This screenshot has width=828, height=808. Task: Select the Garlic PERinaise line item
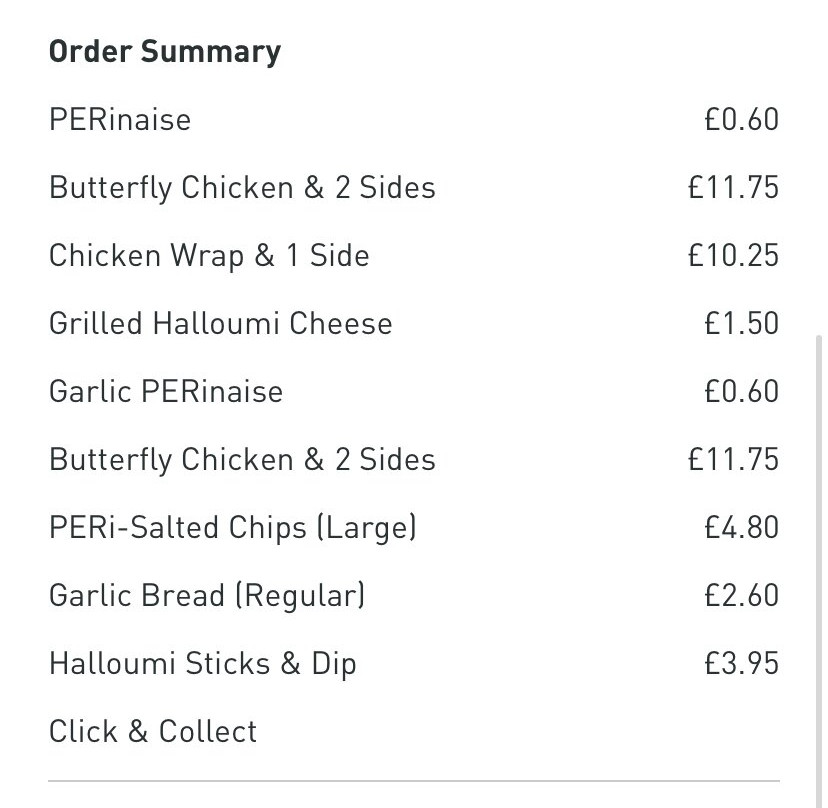pos(166,391)
